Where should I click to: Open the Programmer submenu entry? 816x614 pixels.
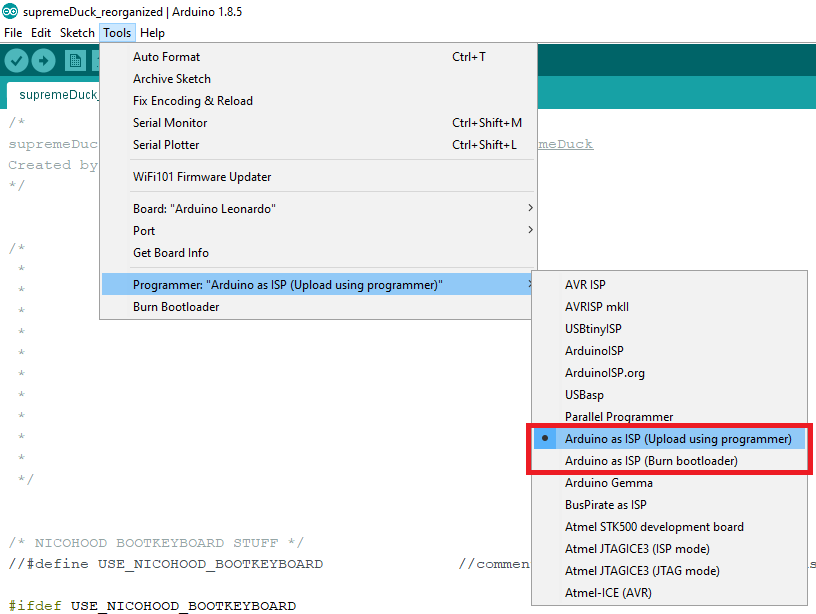(x=318, y=285)
